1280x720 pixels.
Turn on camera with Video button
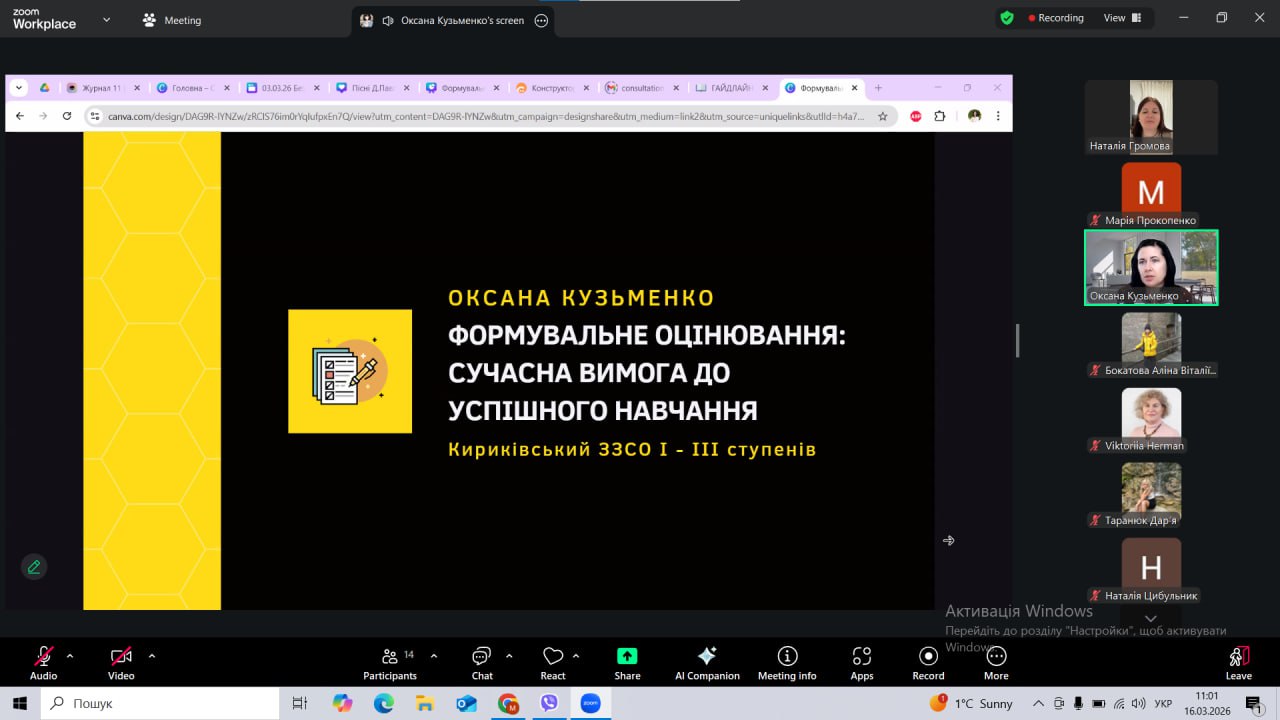click(121, 663)
